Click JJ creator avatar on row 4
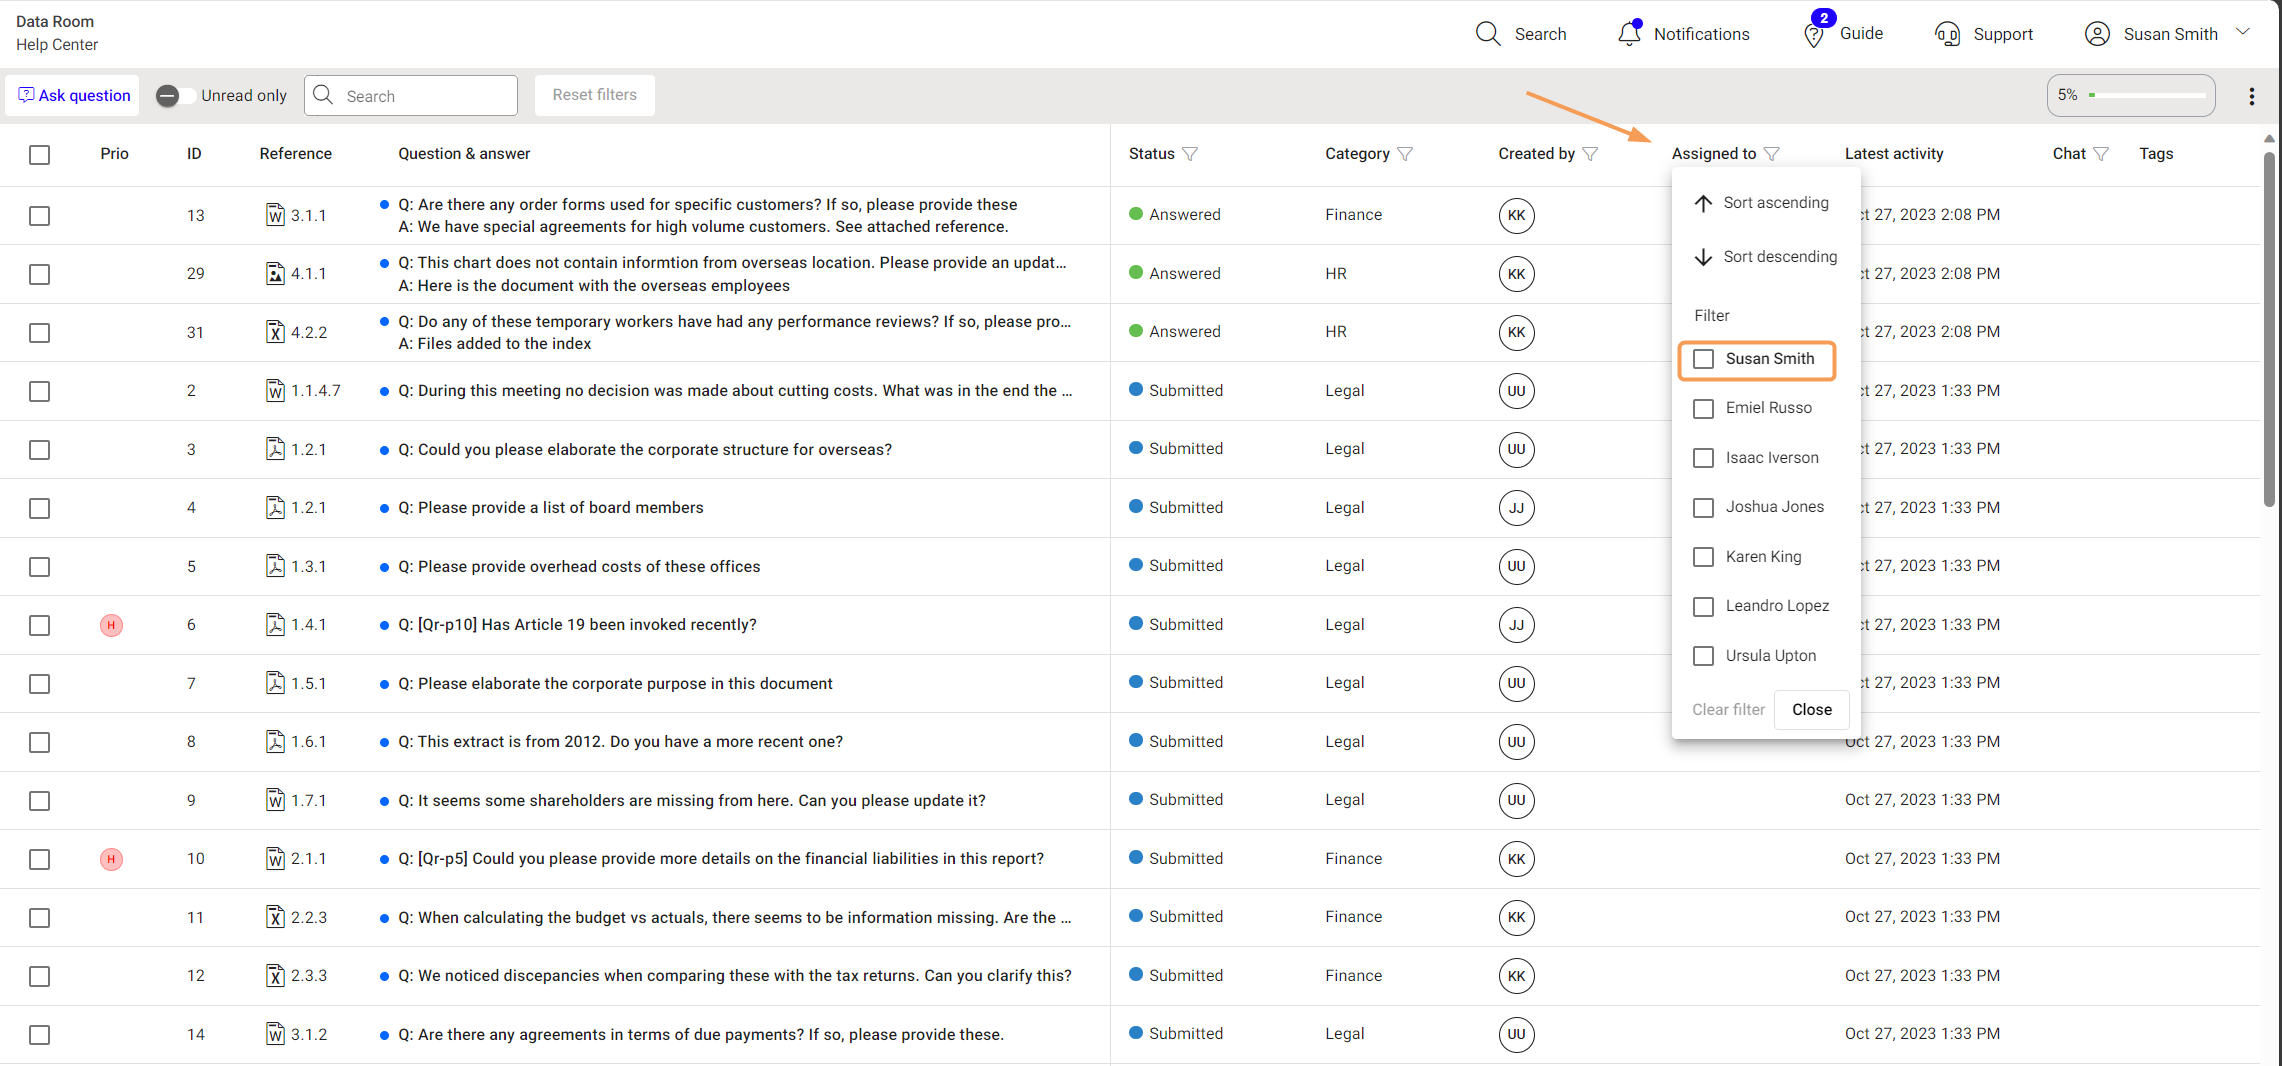 (1516, 508)
